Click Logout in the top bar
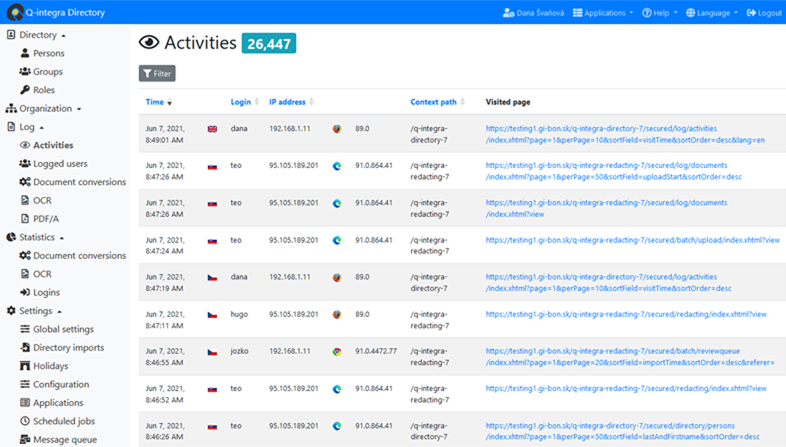 tap(764, 13)
